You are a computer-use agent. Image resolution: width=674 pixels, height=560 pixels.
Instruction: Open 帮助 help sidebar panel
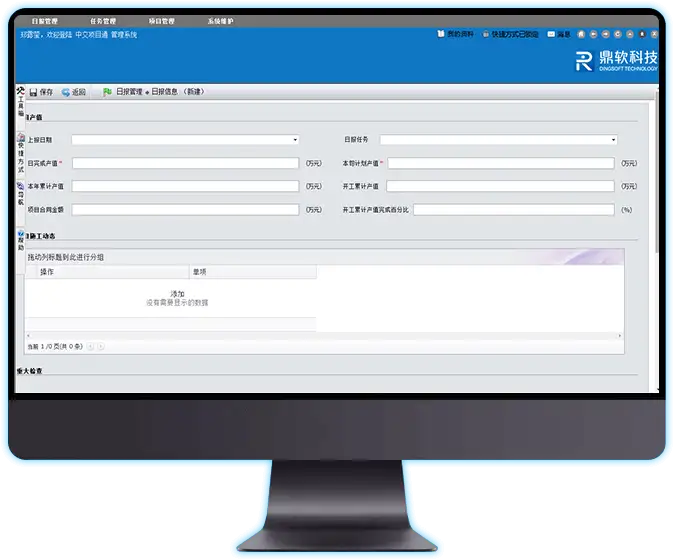click(20, 241)
